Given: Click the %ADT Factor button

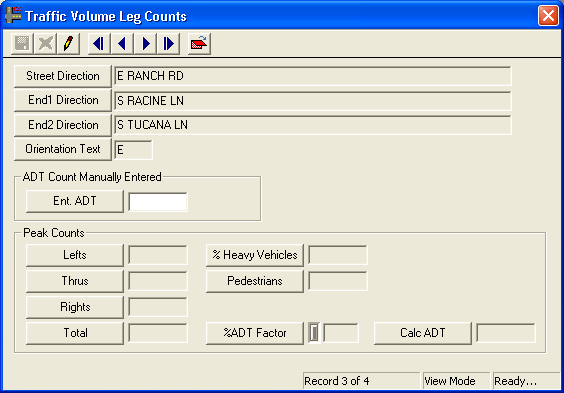Looking at the screenshot, I should [255, 333].
